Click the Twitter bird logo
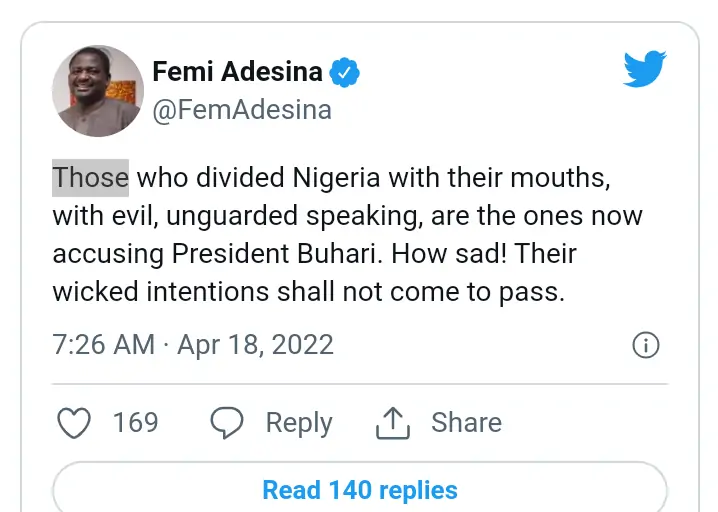This screenshot has height=512, width=718. point(645,70)
